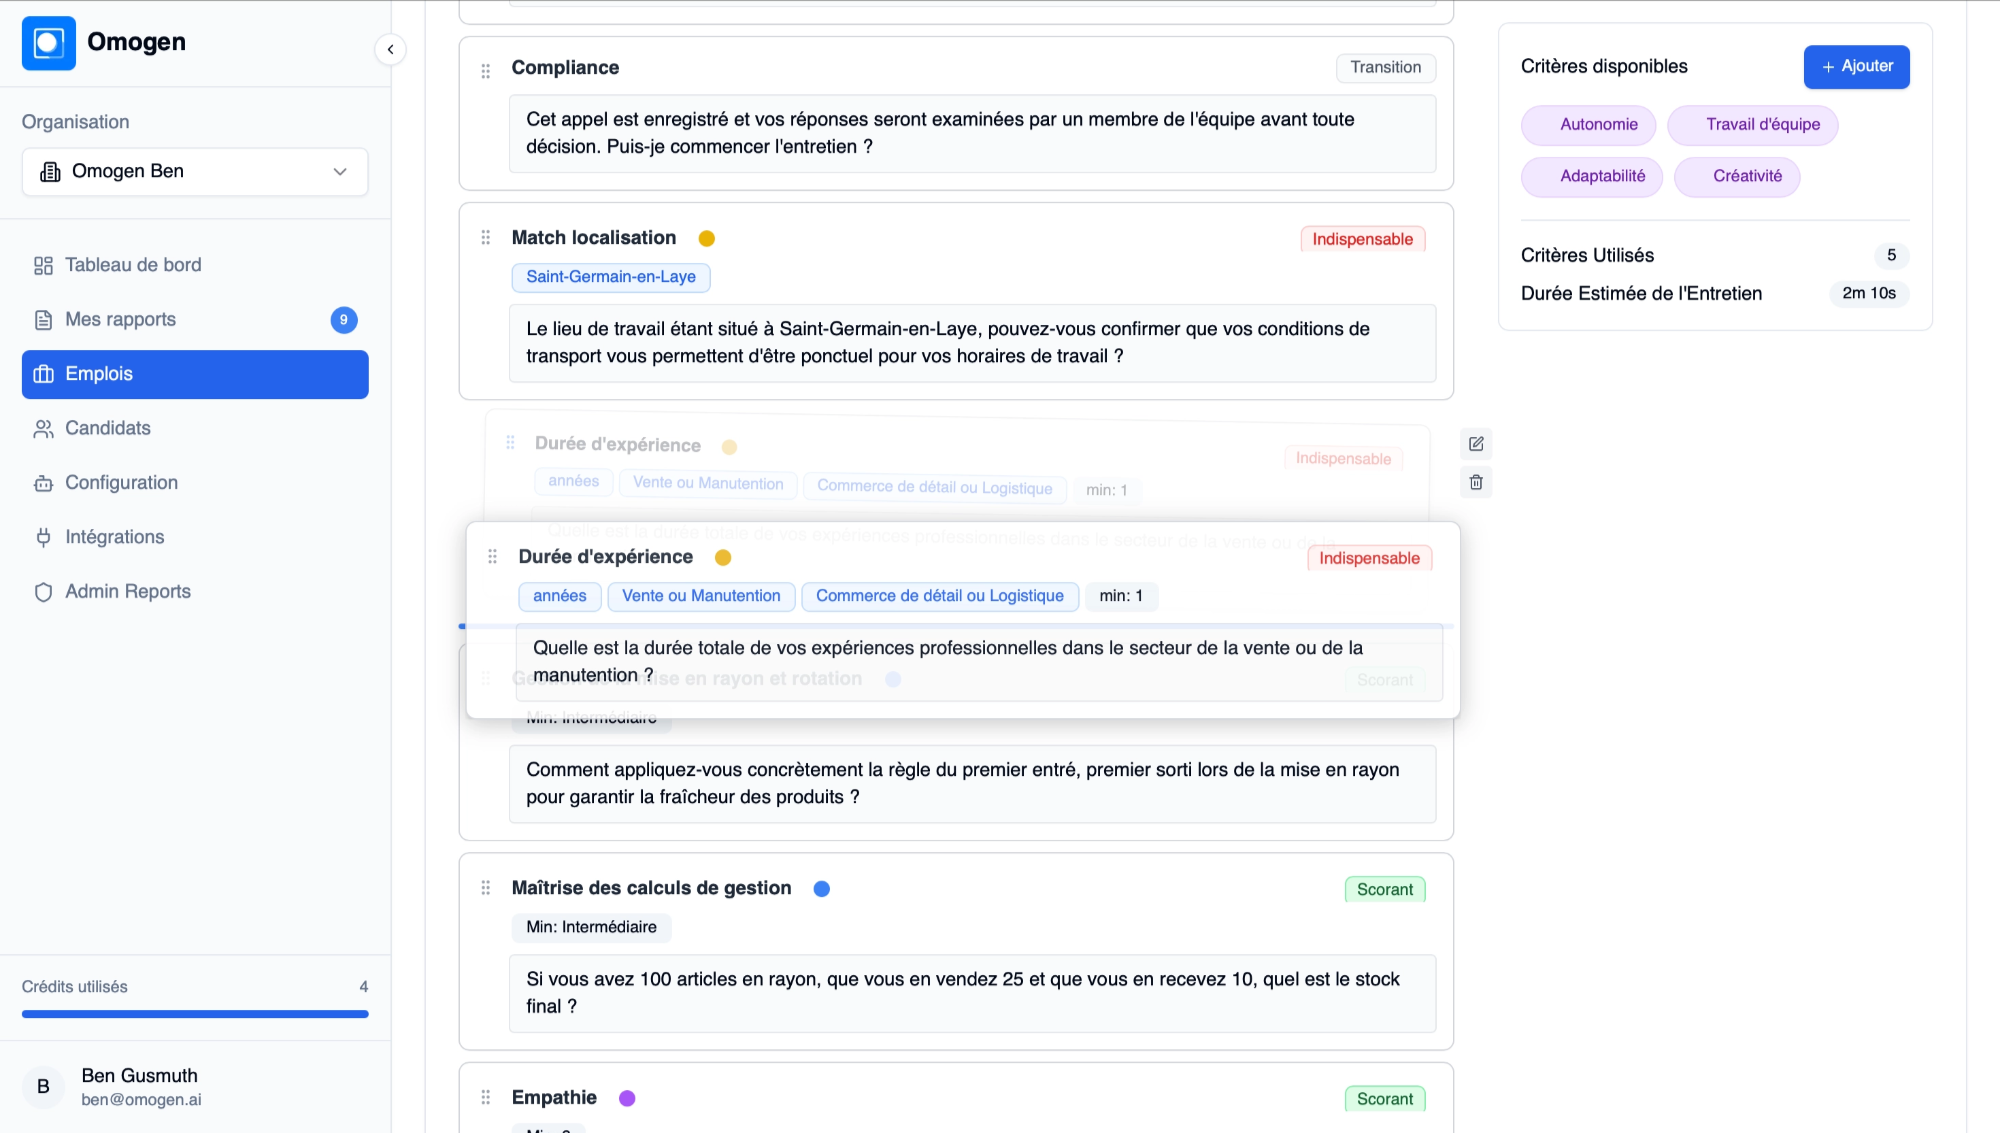Open the Intégrations plug icon
Screen dimensions: 2000x1133
(42, 537)
